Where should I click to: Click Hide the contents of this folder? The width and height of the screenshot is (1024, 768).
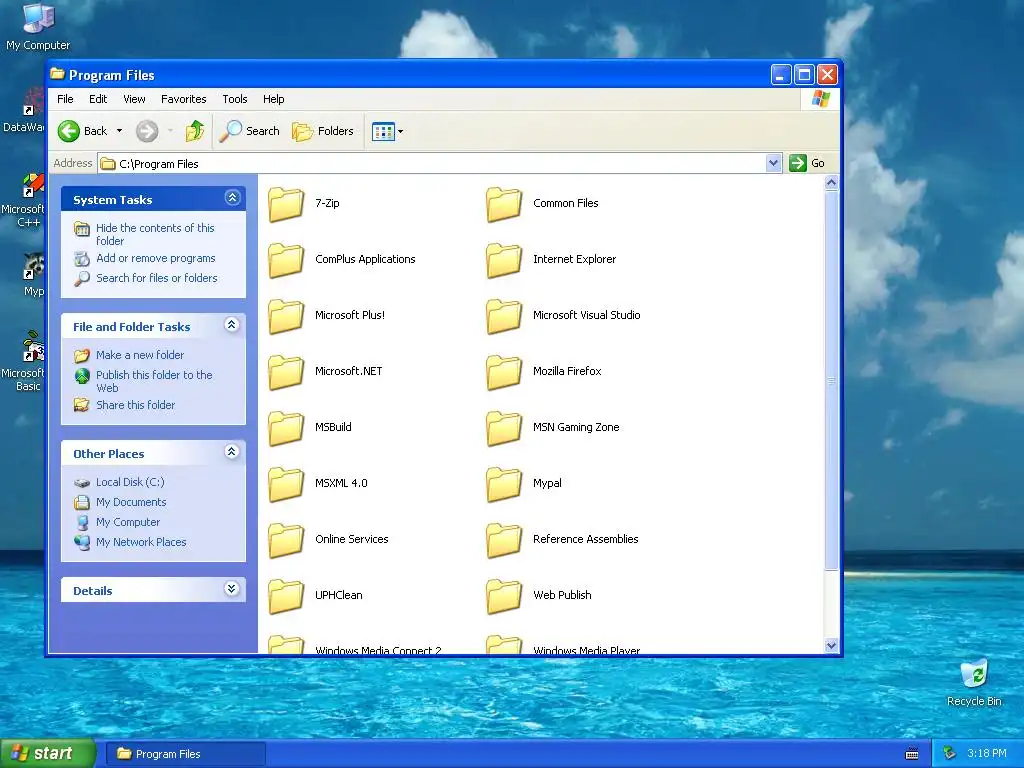[x=155, y=234]
